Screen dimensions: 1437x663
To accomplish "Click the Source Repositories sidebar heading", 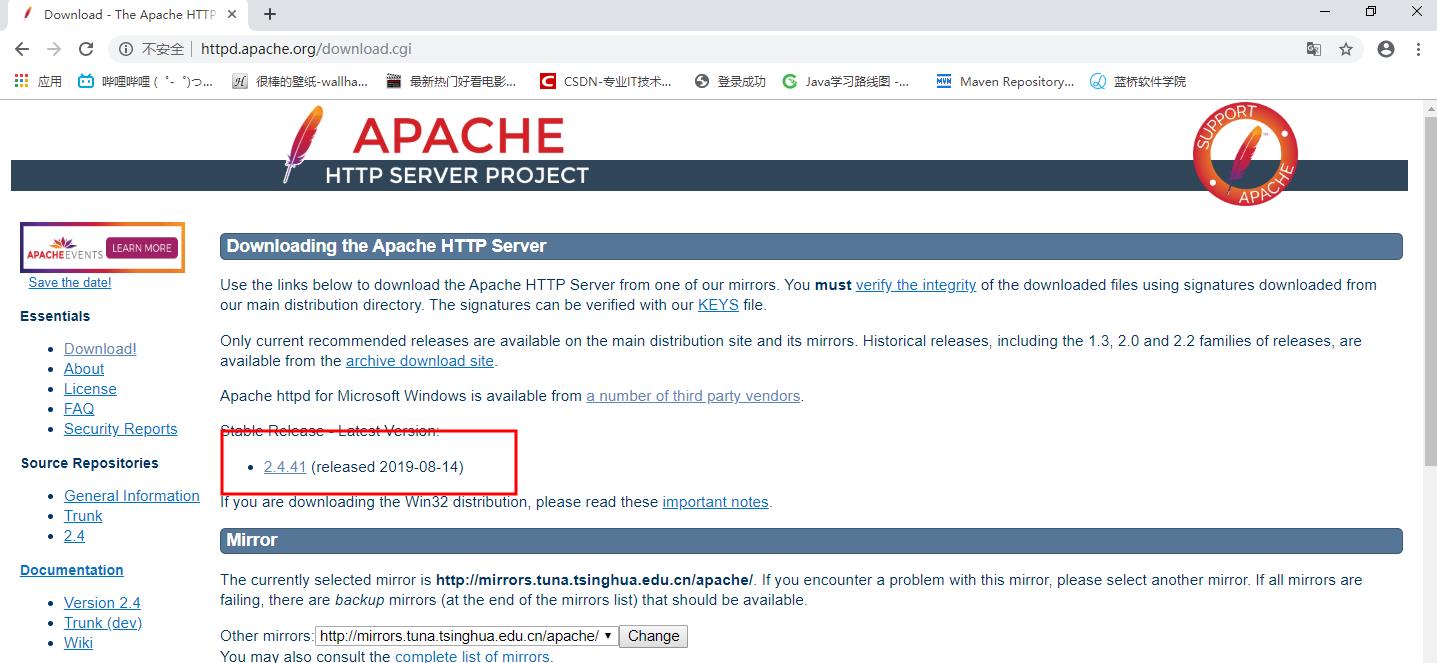I will click(x=90, y=463).
